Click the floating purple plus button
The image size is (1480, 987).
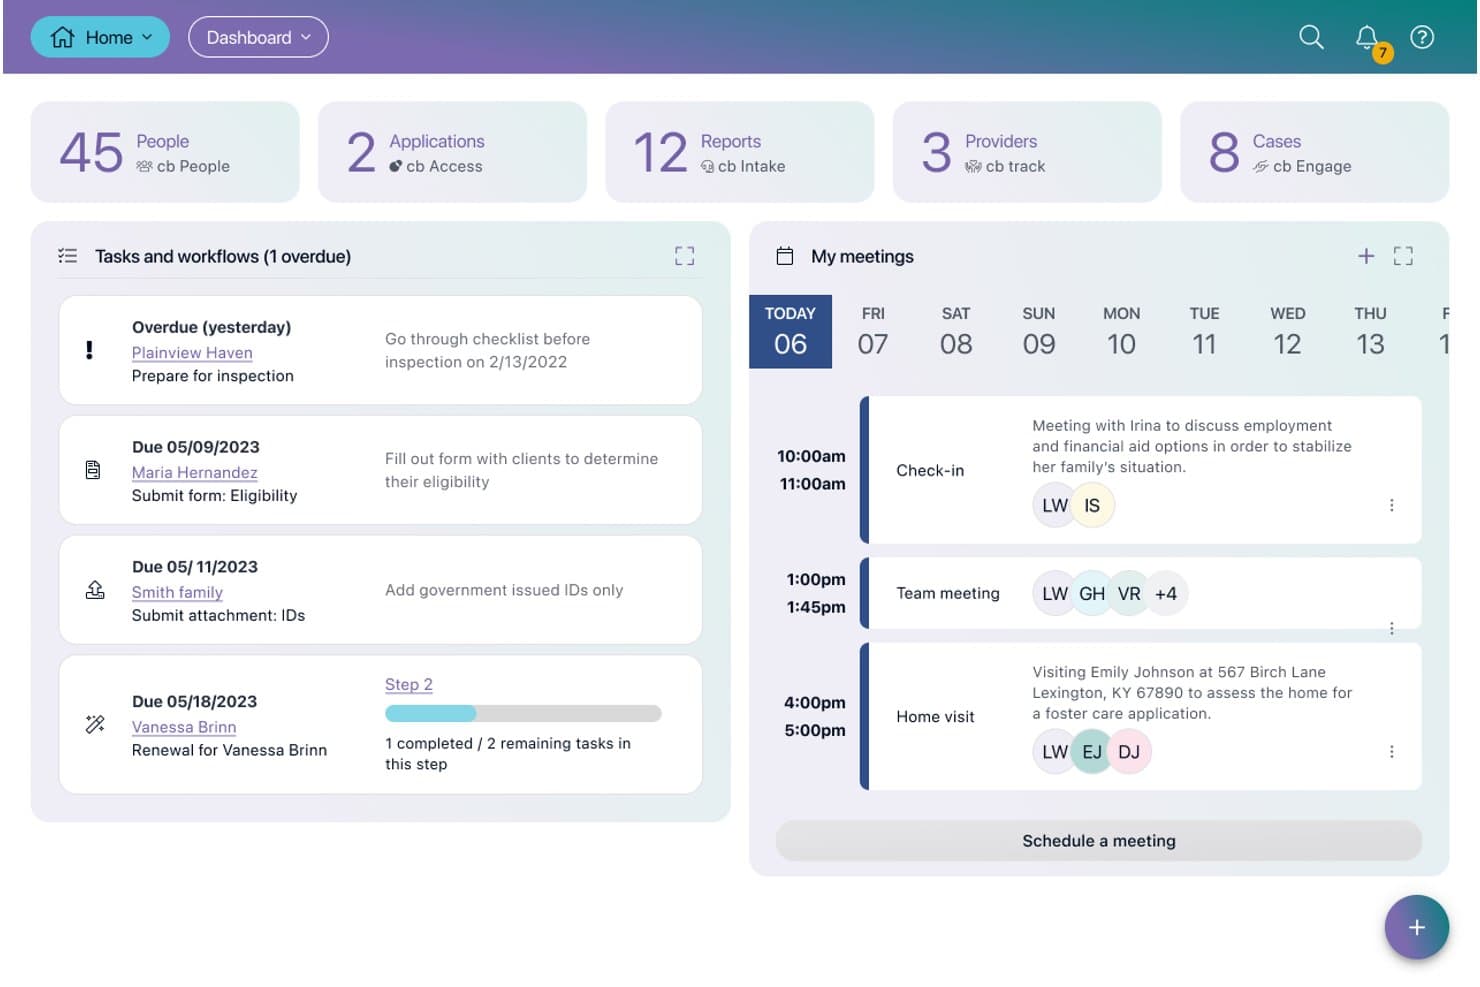[x=1416, y=927]
